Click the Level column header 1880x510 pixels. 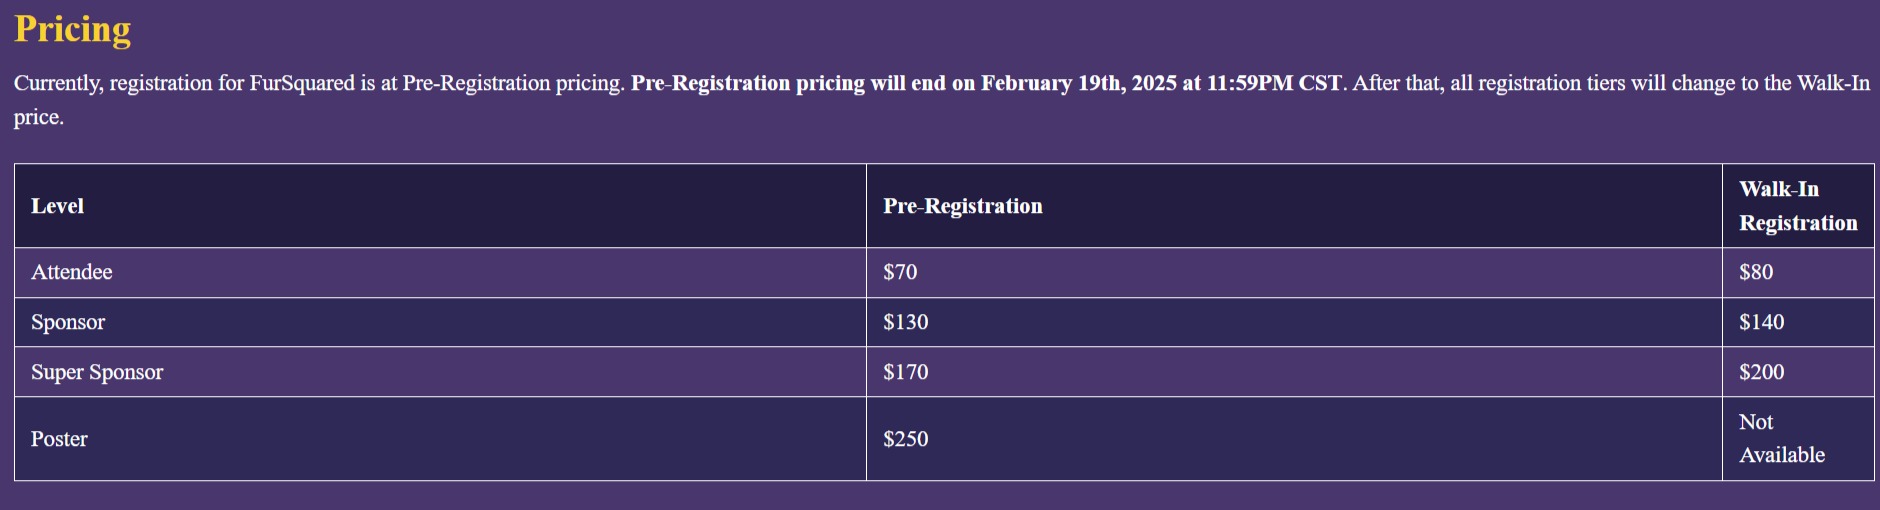pos(57,206)
